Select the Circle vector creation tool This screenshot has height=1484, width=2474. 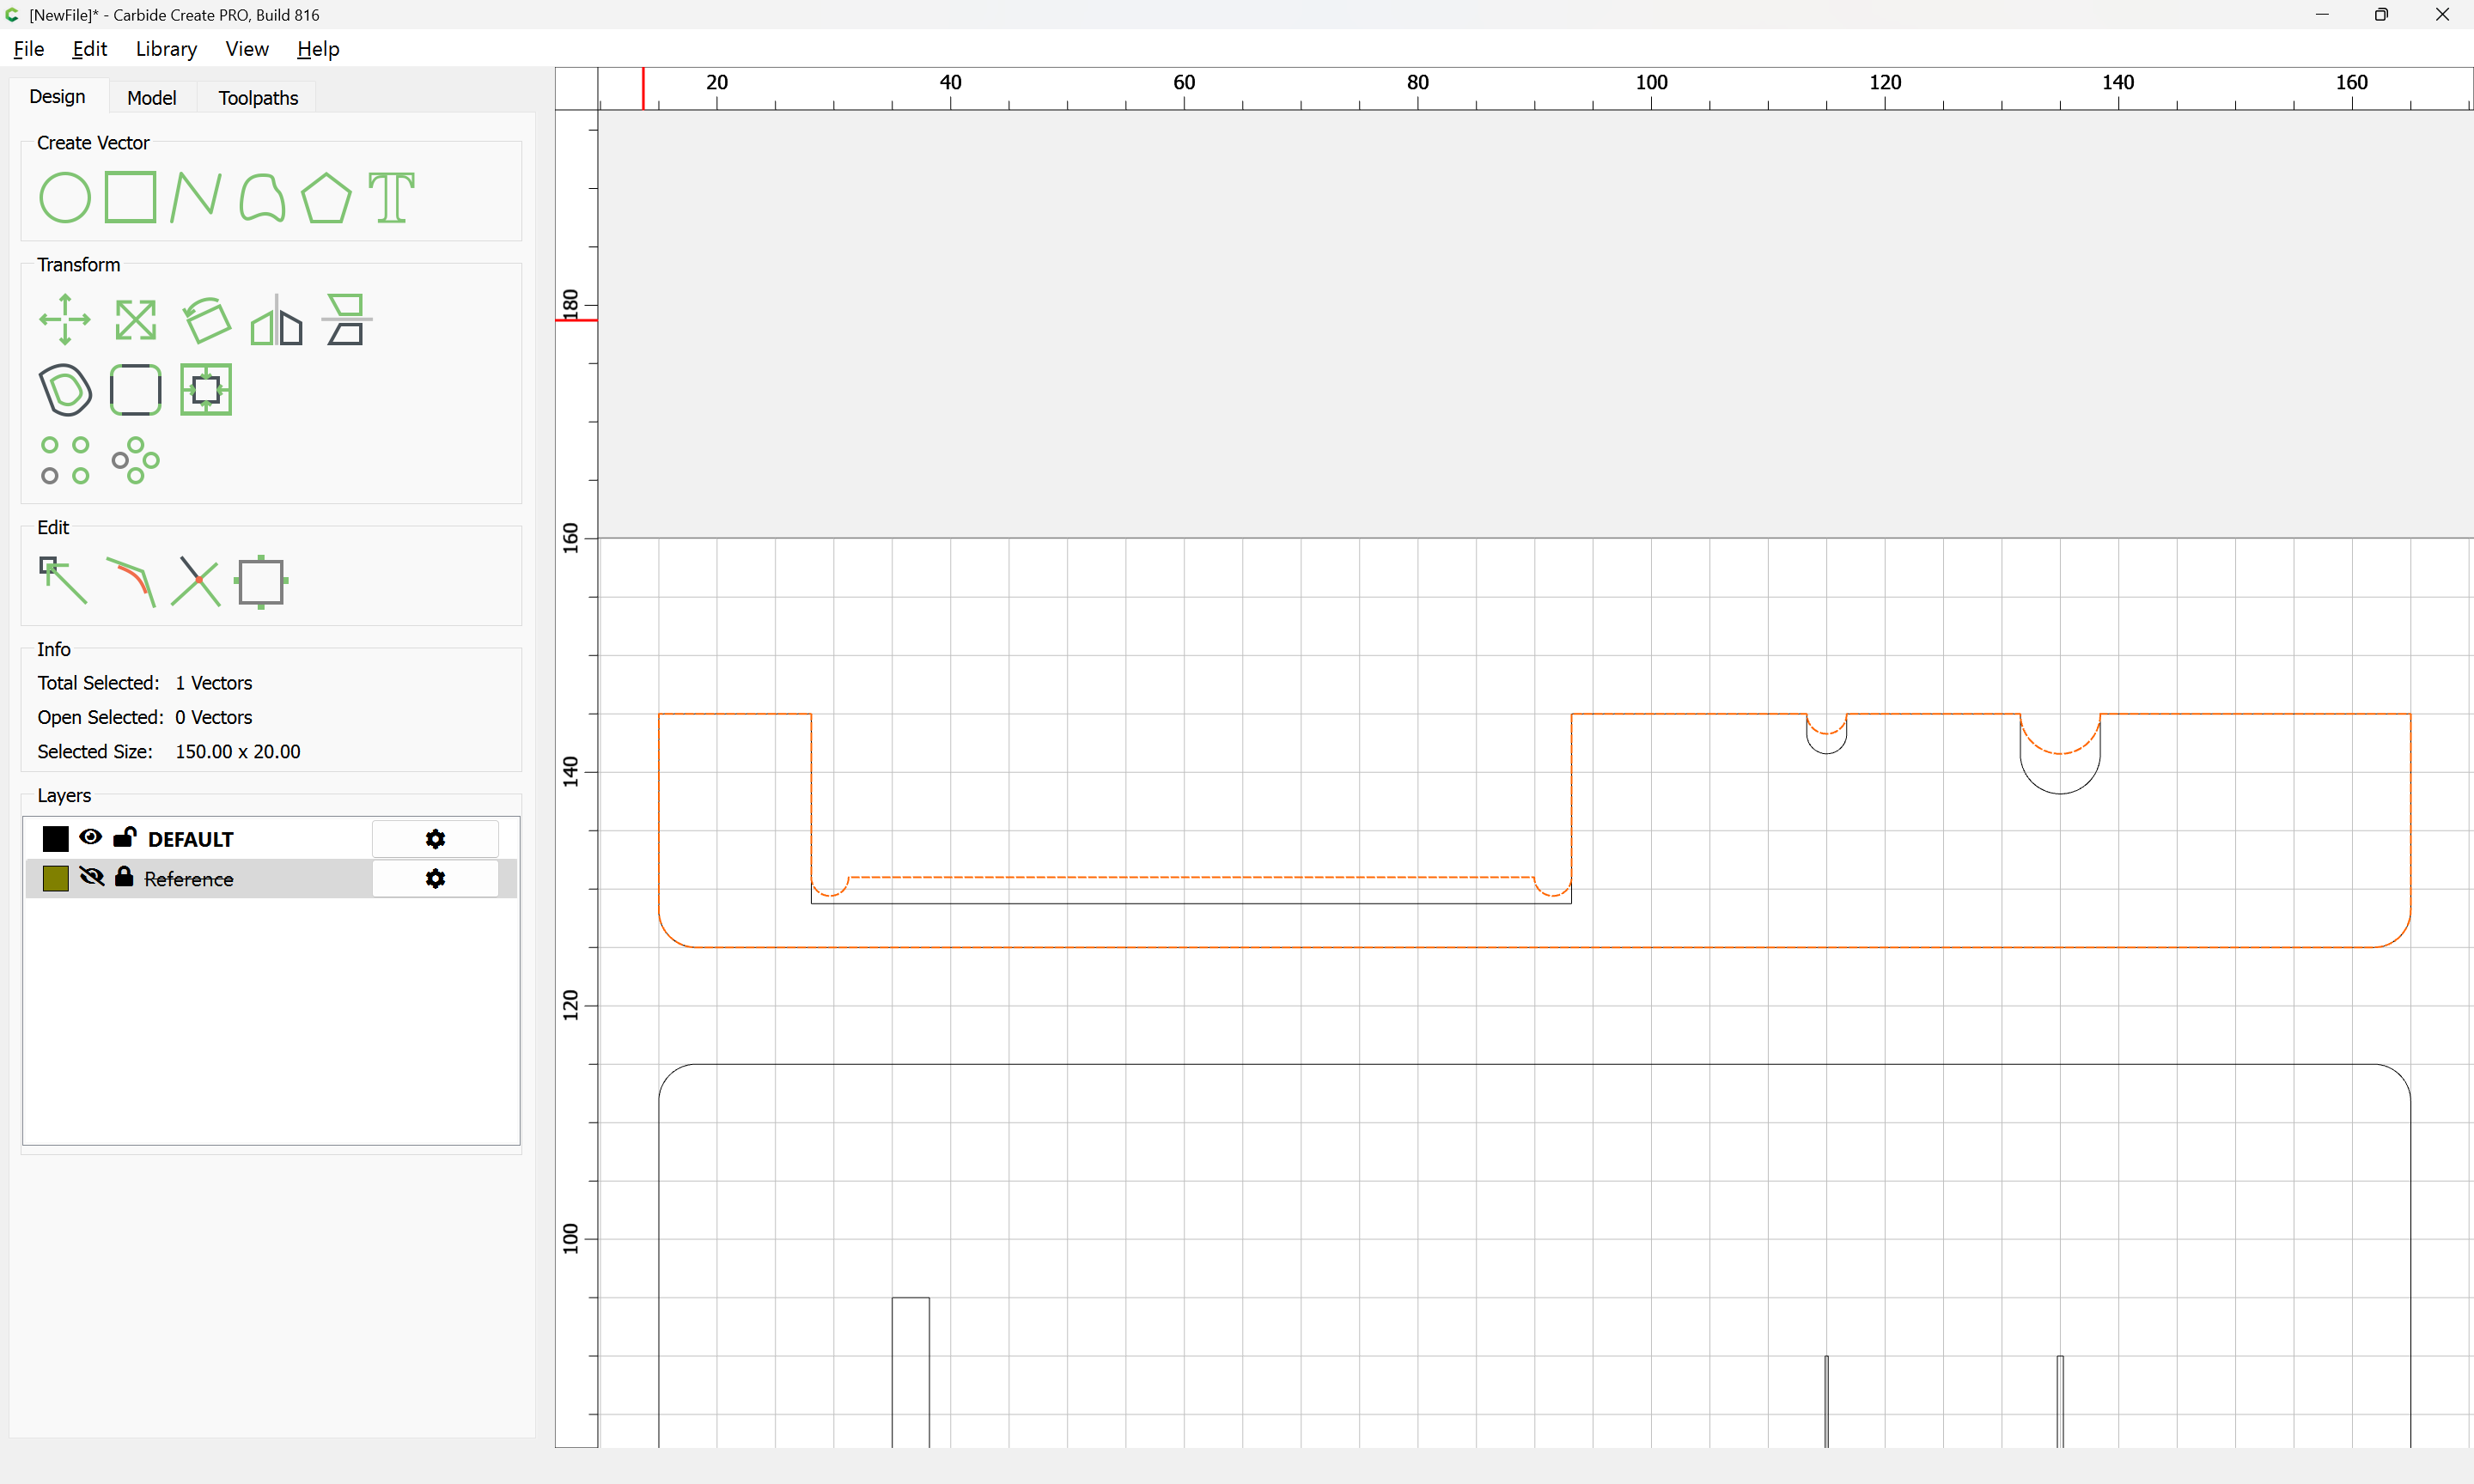(x=64, y=197)
